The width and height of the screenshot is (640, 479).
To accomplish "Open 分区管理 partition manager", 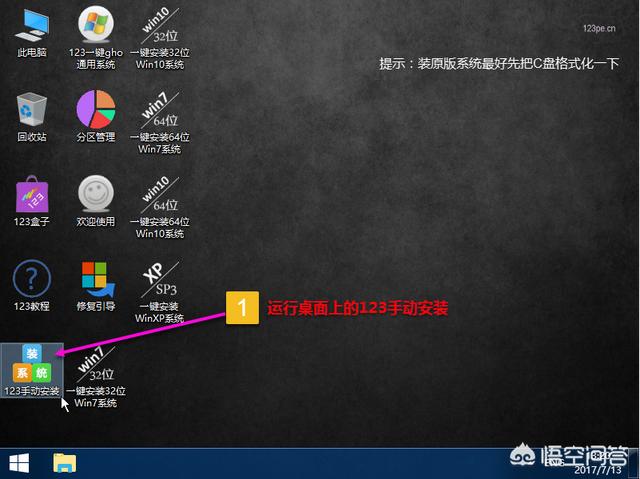I will [x=97, y=110].
